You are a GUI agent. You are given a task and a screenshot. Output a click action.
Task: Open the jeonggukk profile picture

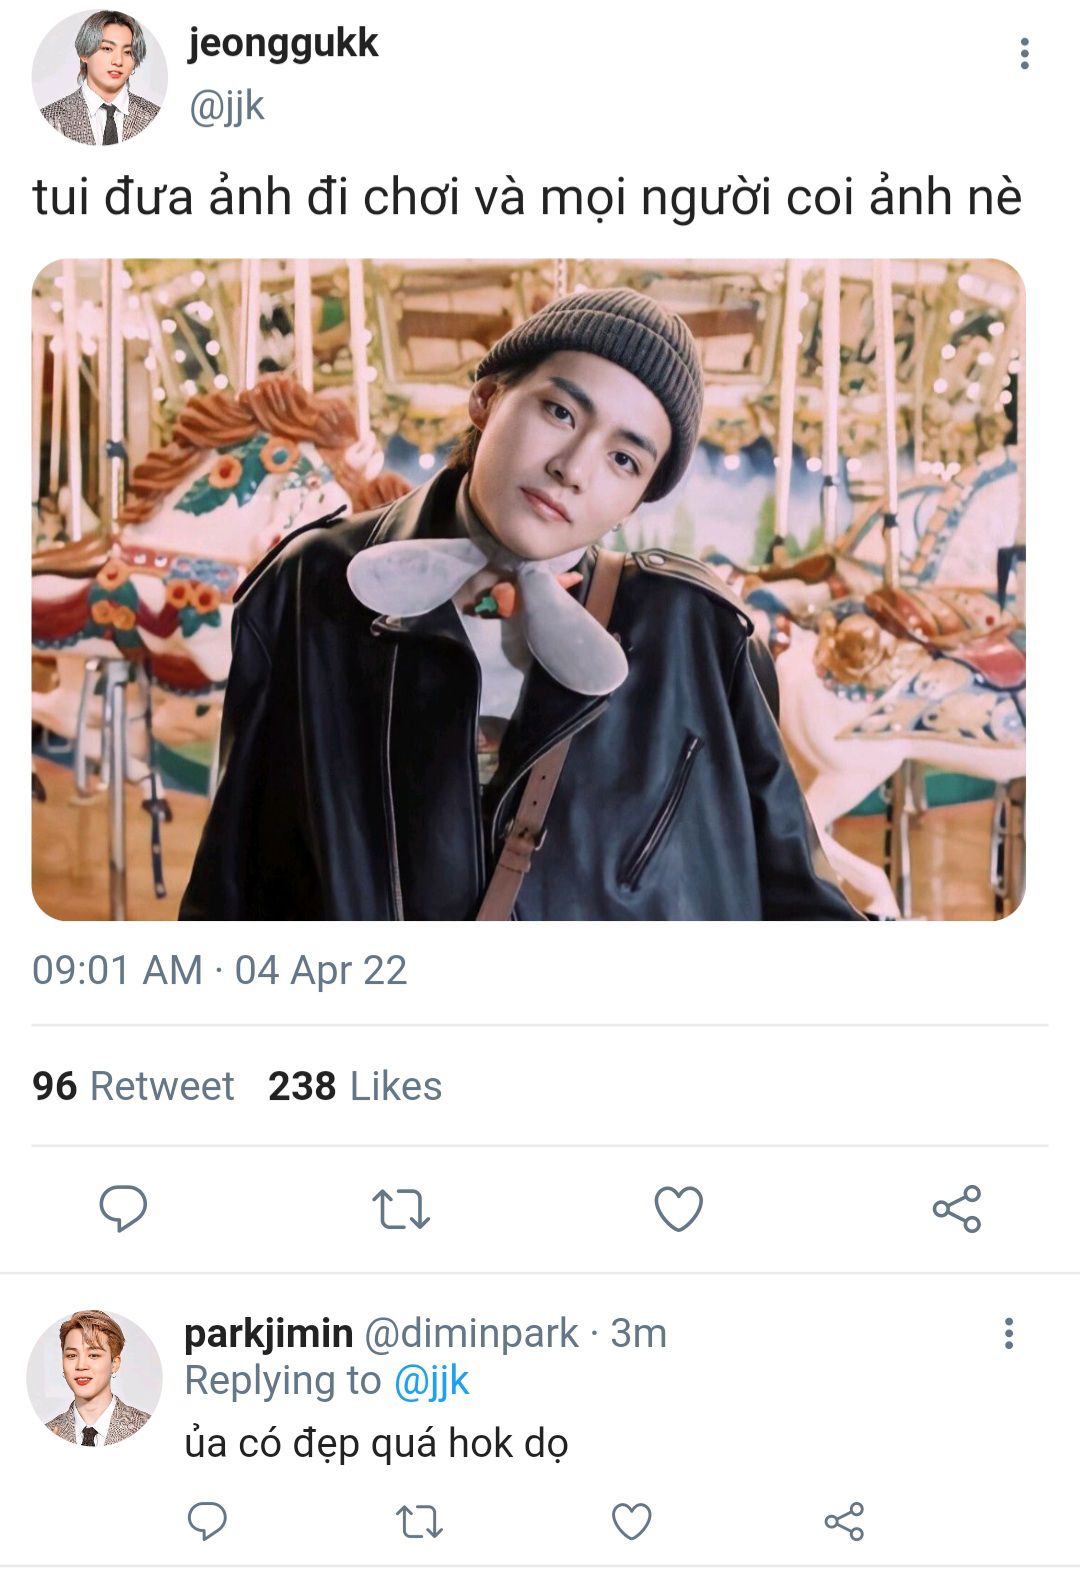(100, 78)
